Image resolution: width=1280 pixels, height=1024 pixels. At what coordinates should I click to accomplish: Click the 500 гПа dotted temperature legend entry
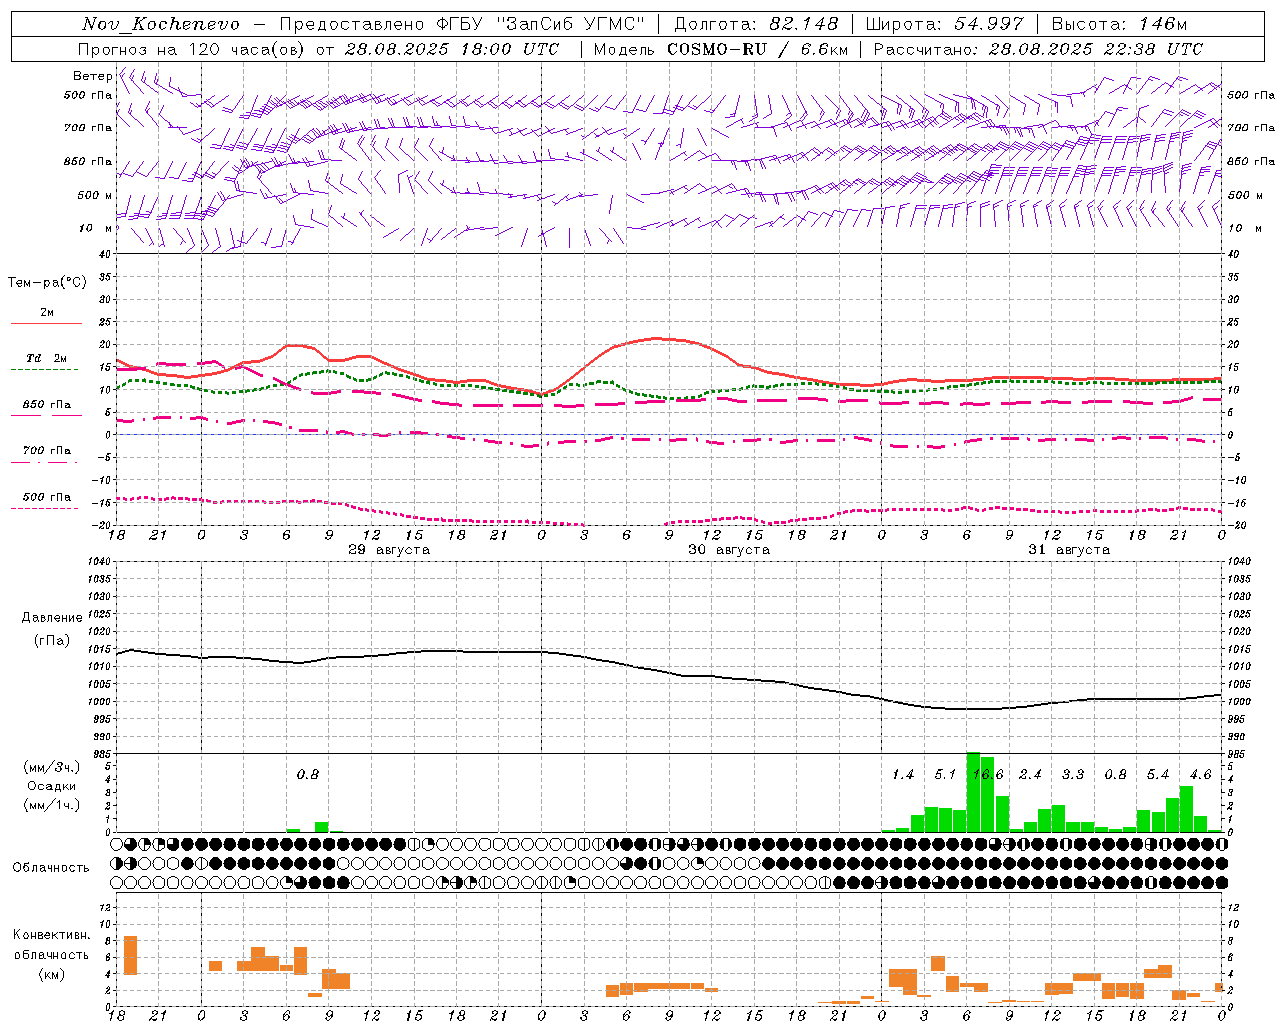tap(46, 497)
